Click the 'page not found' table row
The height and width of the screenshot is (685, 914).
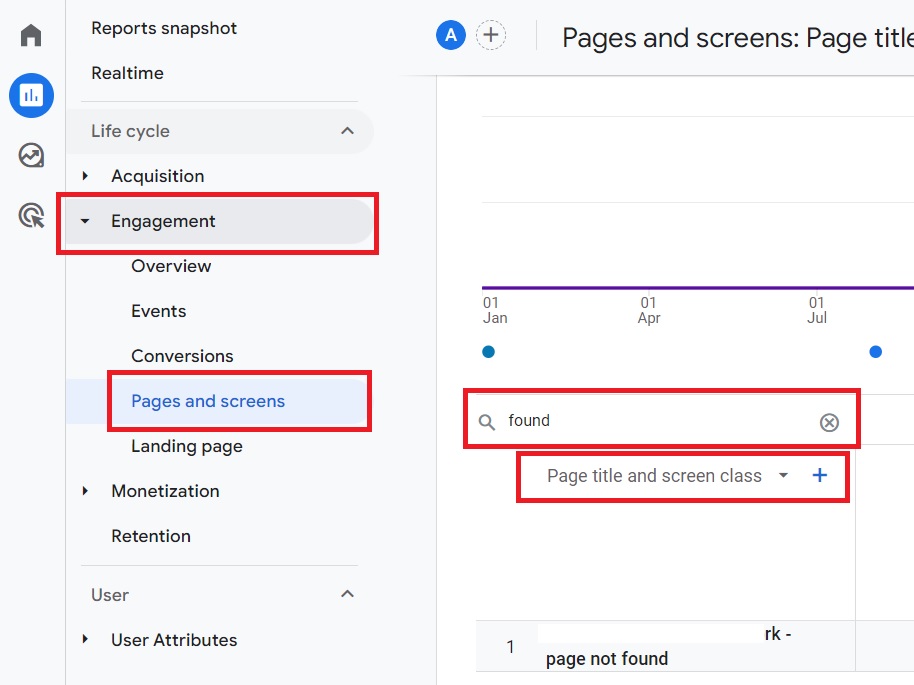click(666, 647)
